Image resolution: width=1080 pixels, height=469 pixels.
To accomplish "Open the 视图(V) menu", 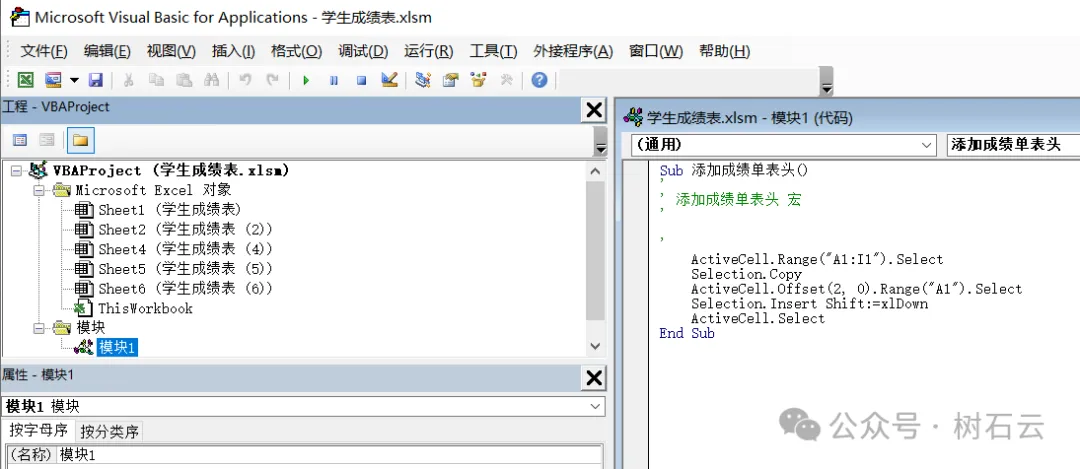I will click(x=171, y=51).
